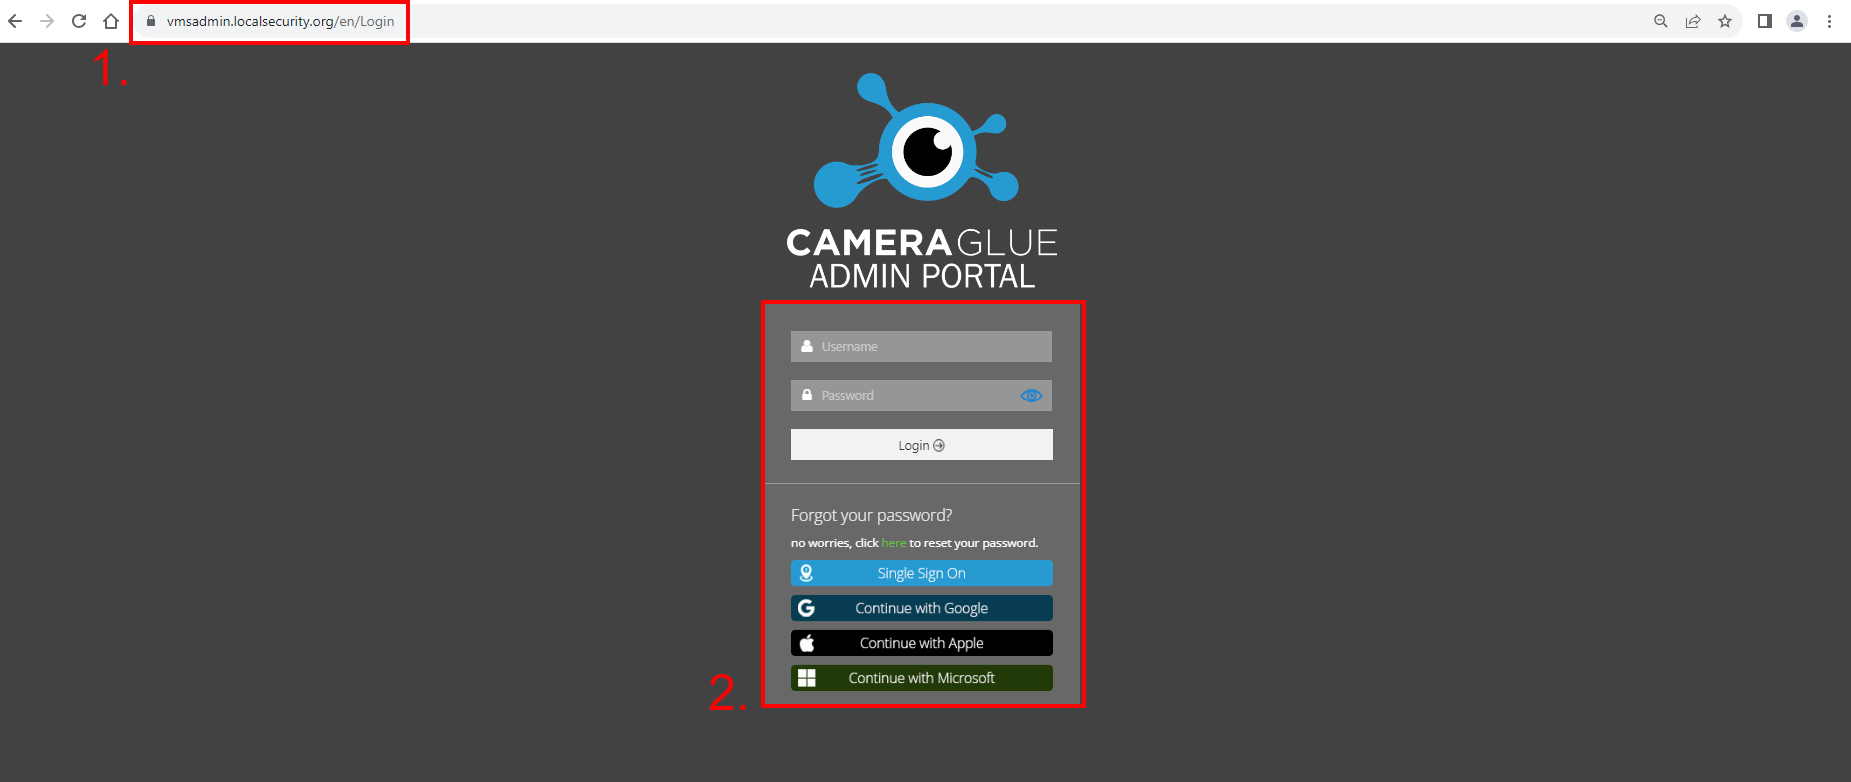
Task: Open the browser profile avatar
Action: [x=1797, y=21]
